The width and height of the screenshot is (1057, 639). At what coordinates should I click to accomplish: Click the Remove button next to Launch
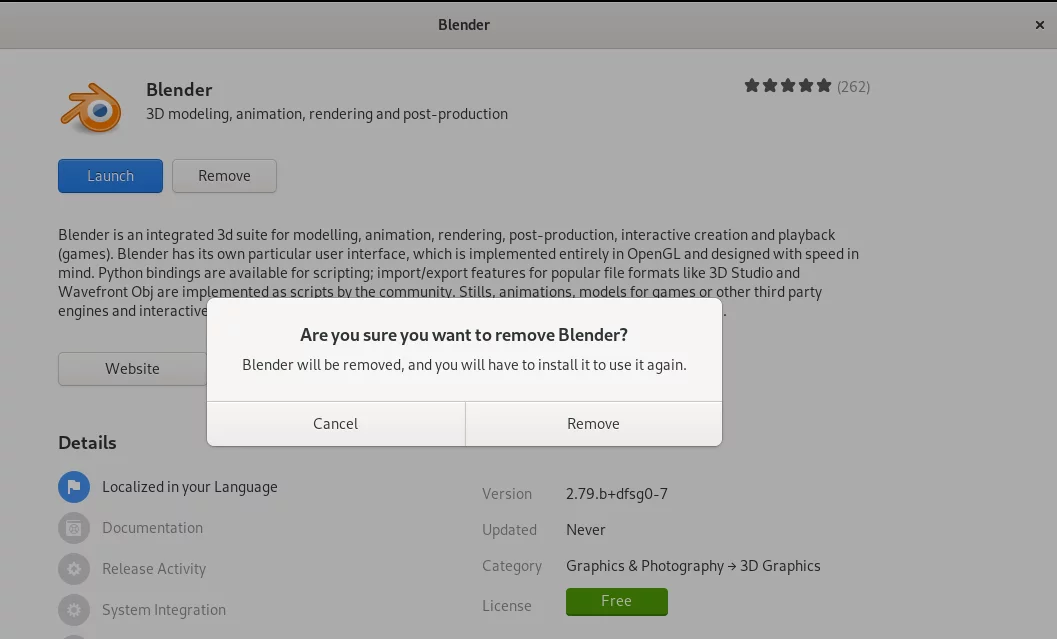224,176
